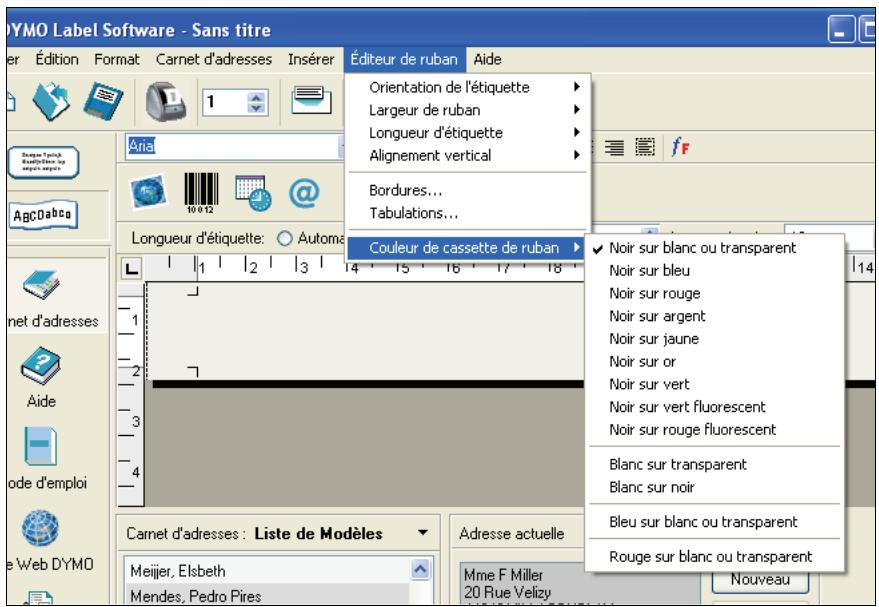Screen dimensions: 879x607
Task: Open the Aide menu
Action: coord(487,59)
